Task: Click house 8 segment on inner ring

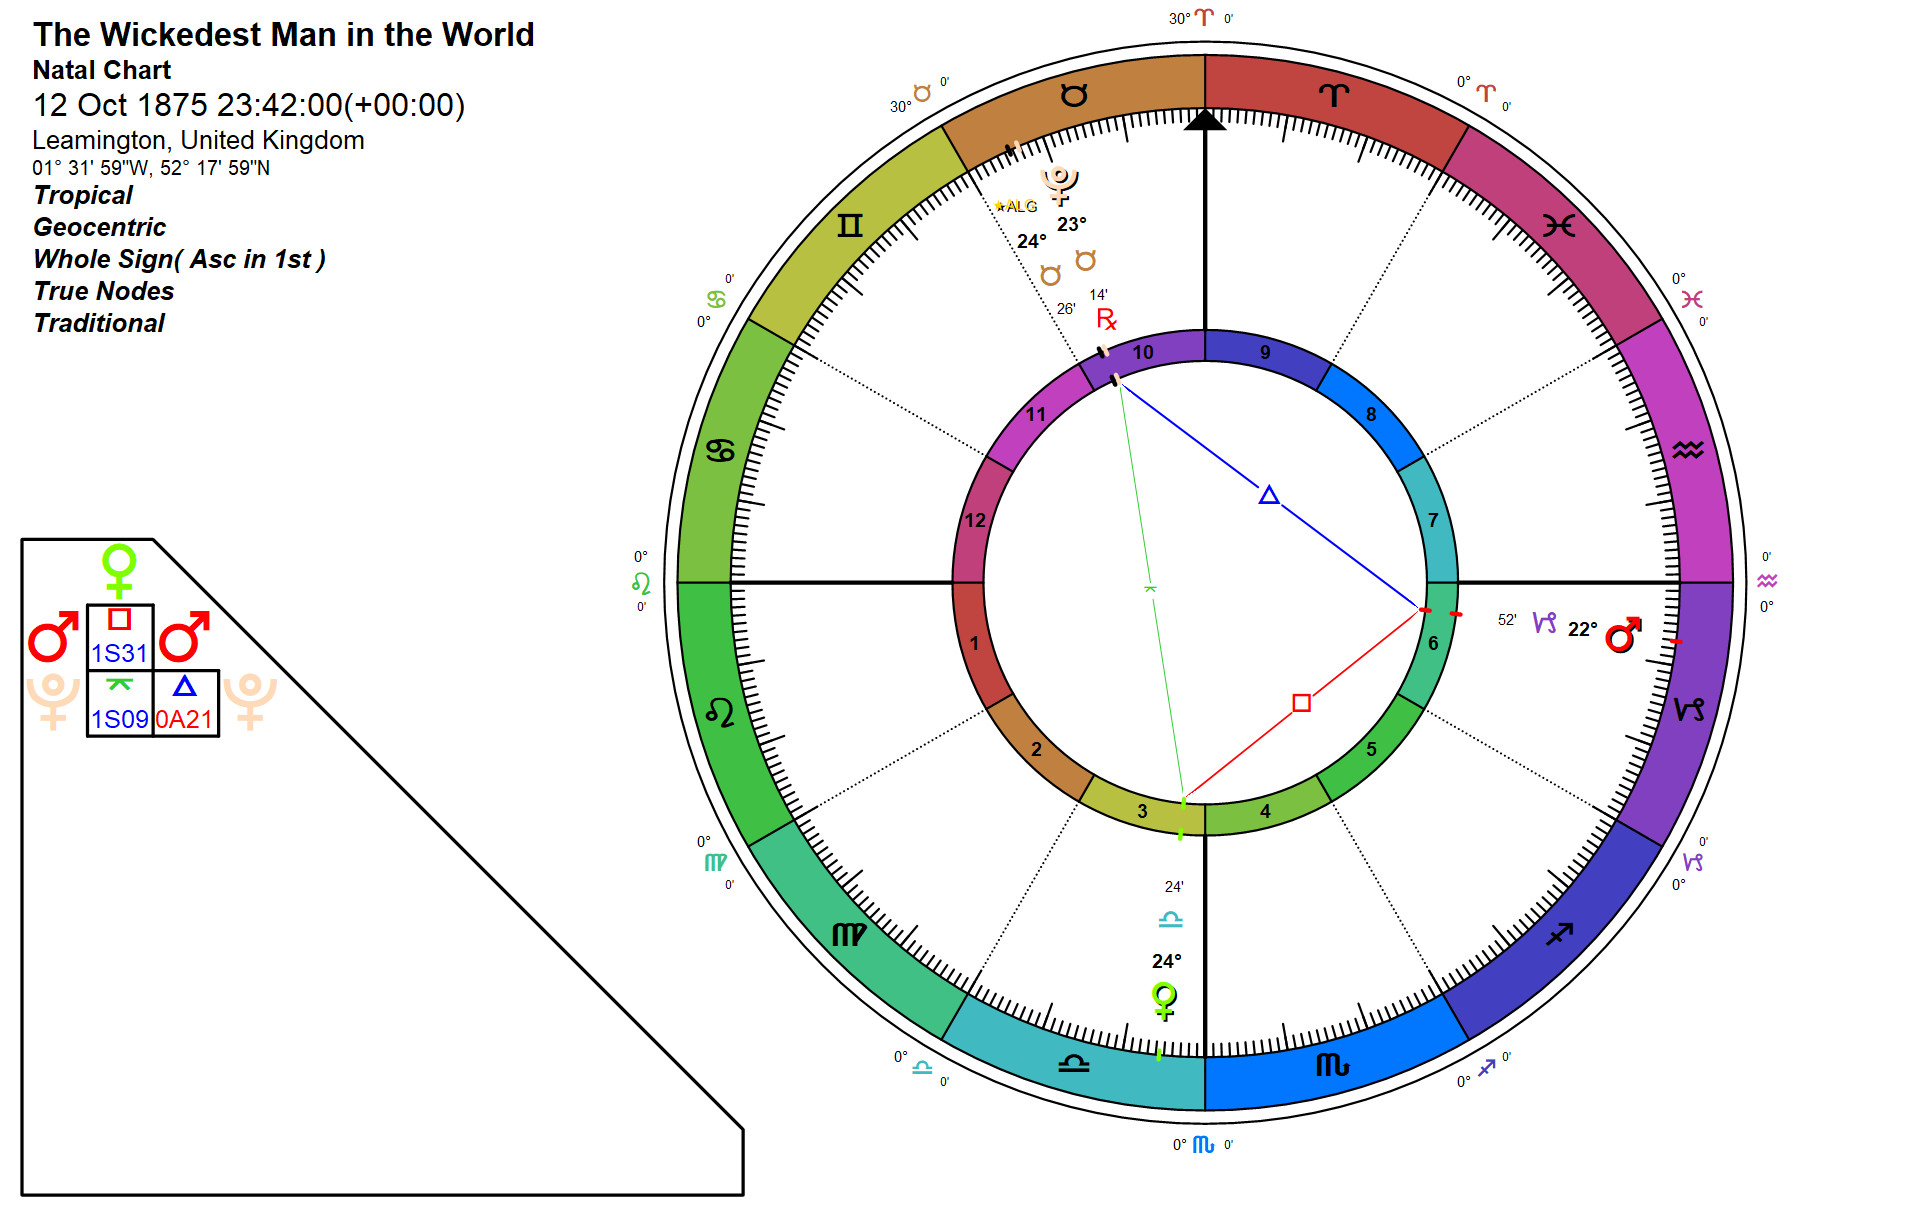Action: pyautogui.click(x=1371, y=414)
